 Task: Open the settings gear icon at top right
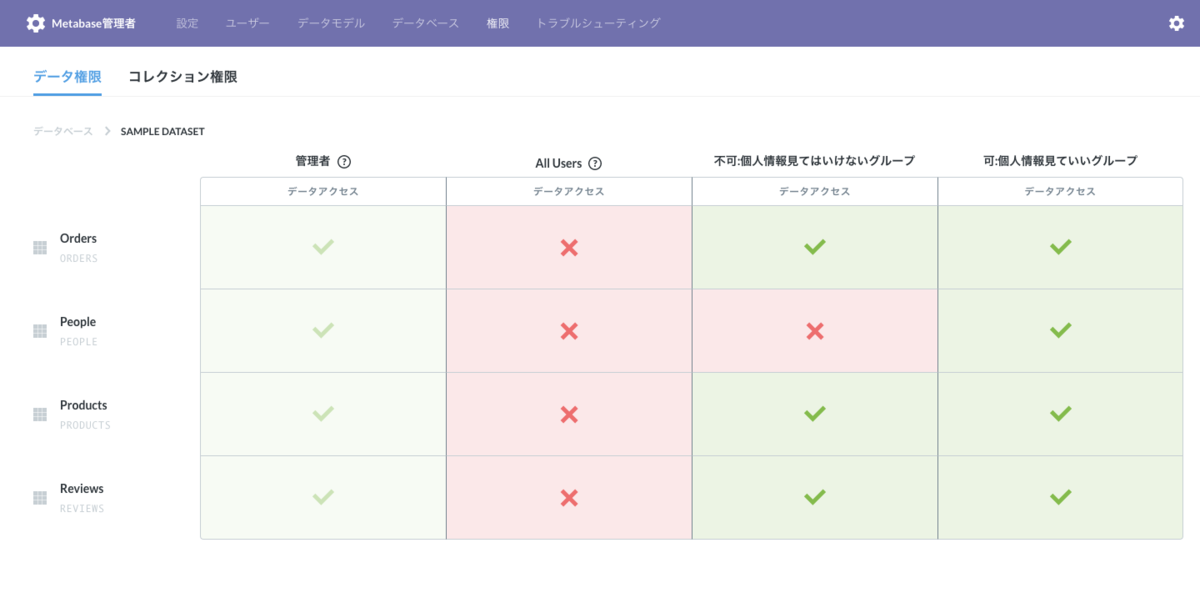1176,23
